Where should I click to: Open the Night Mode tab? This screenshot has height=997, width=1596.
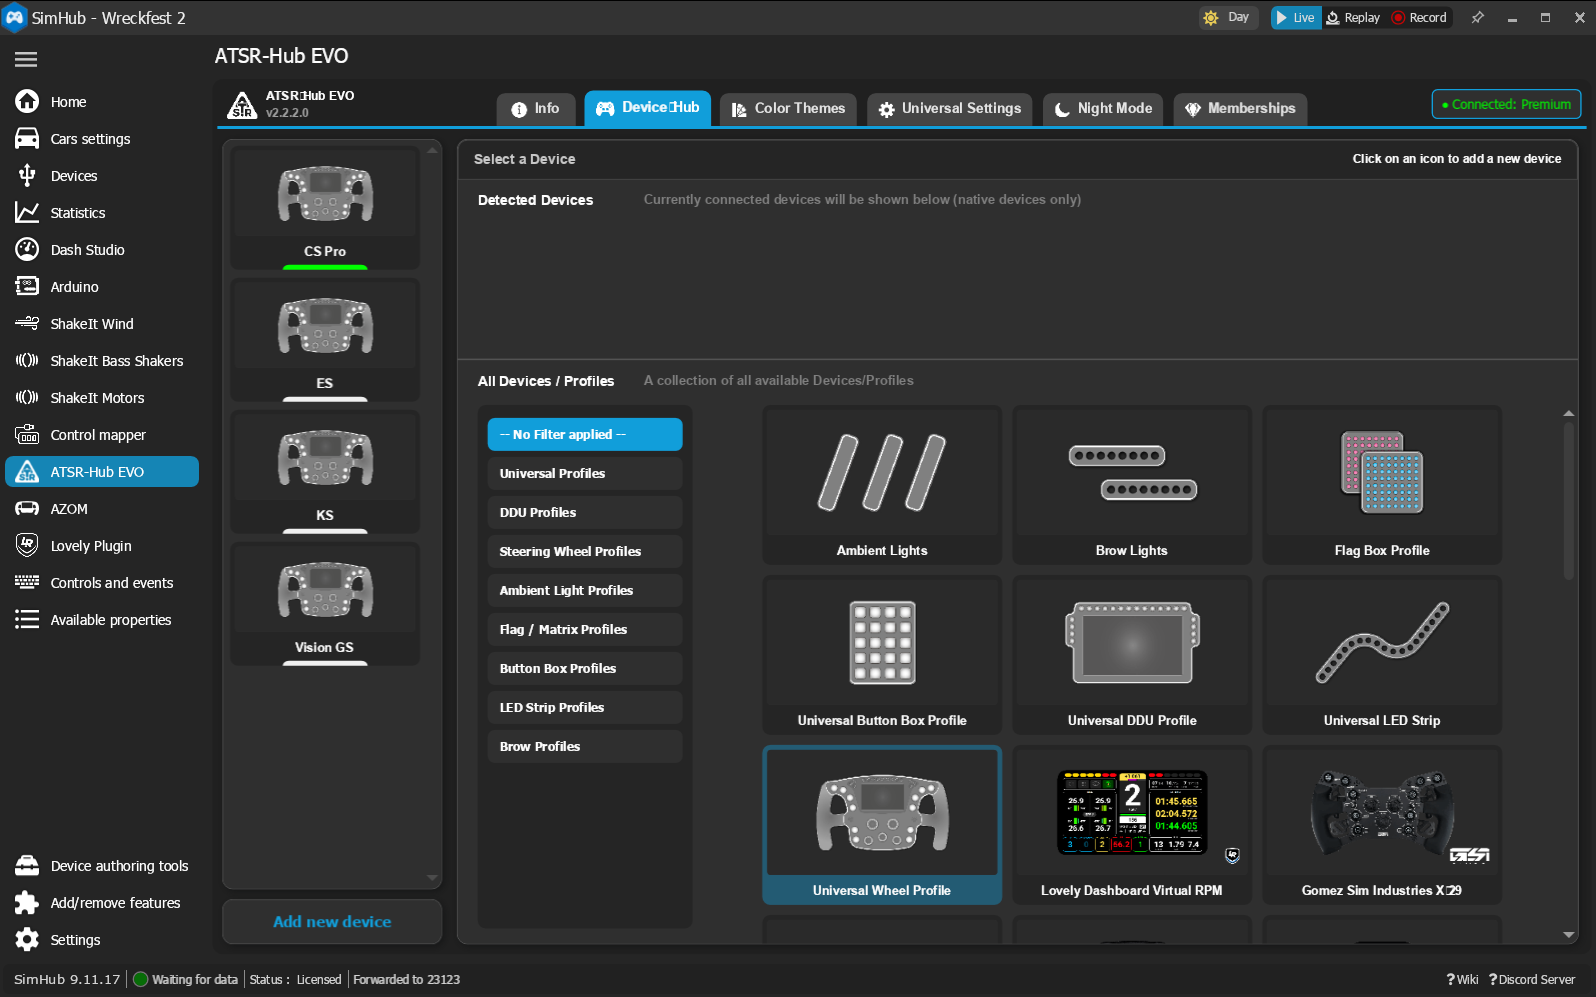pos(1103,109)
